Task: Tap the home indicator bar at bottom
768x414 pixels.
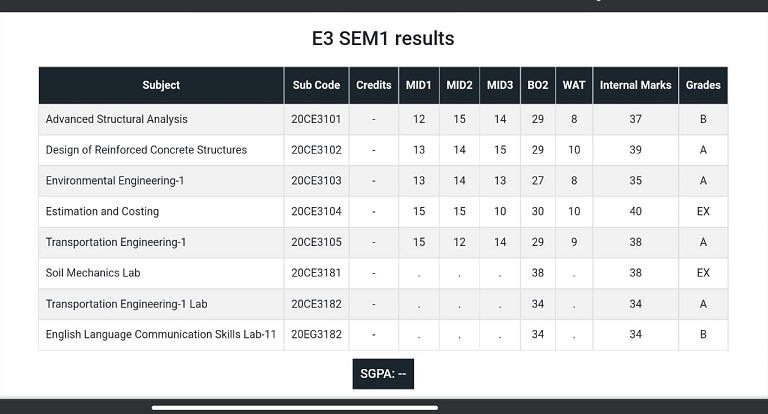Action: click(295, 408)
